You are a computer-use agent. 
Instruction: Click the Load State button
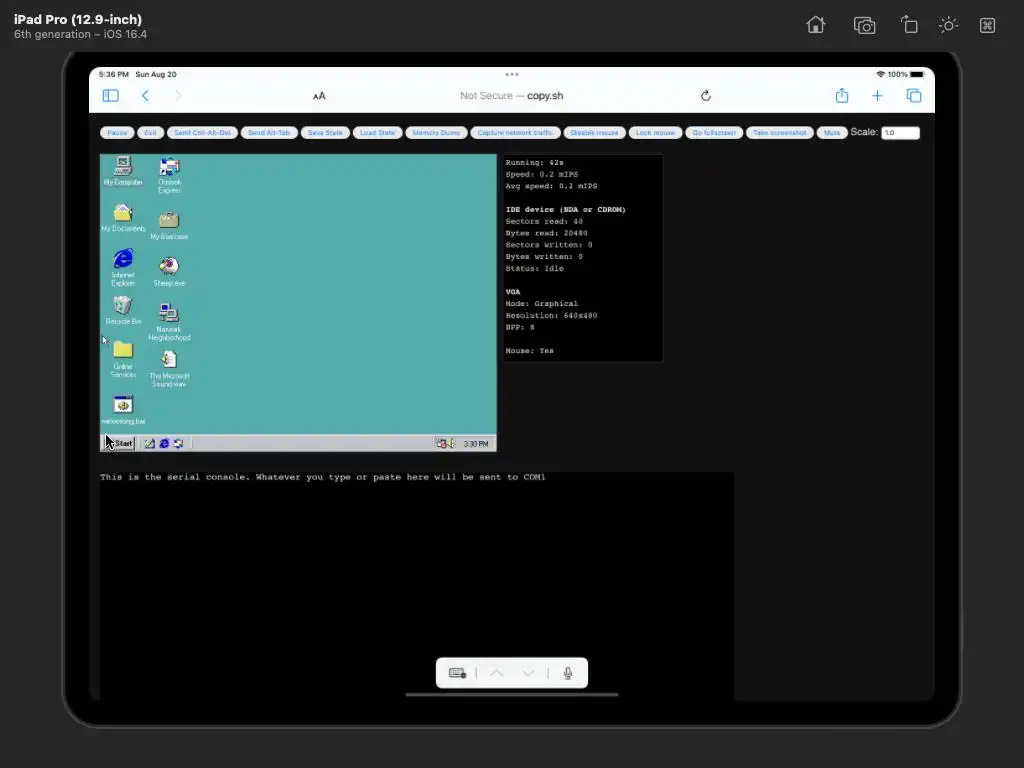(x=377, y=133)
